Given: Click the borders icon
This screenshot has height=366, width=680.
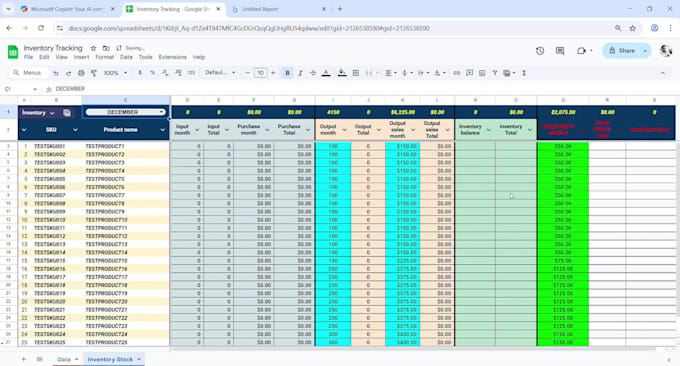Looking at the screenshot, I should [356, 73].
